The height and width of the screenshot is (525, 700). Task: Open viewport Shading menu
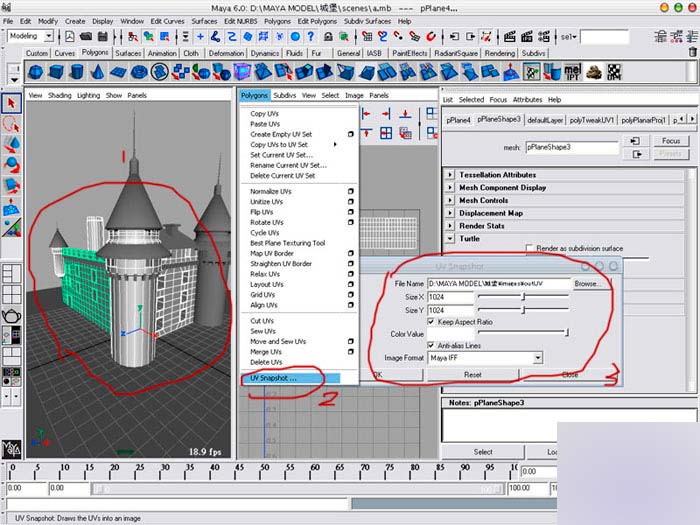coord(59,95)
